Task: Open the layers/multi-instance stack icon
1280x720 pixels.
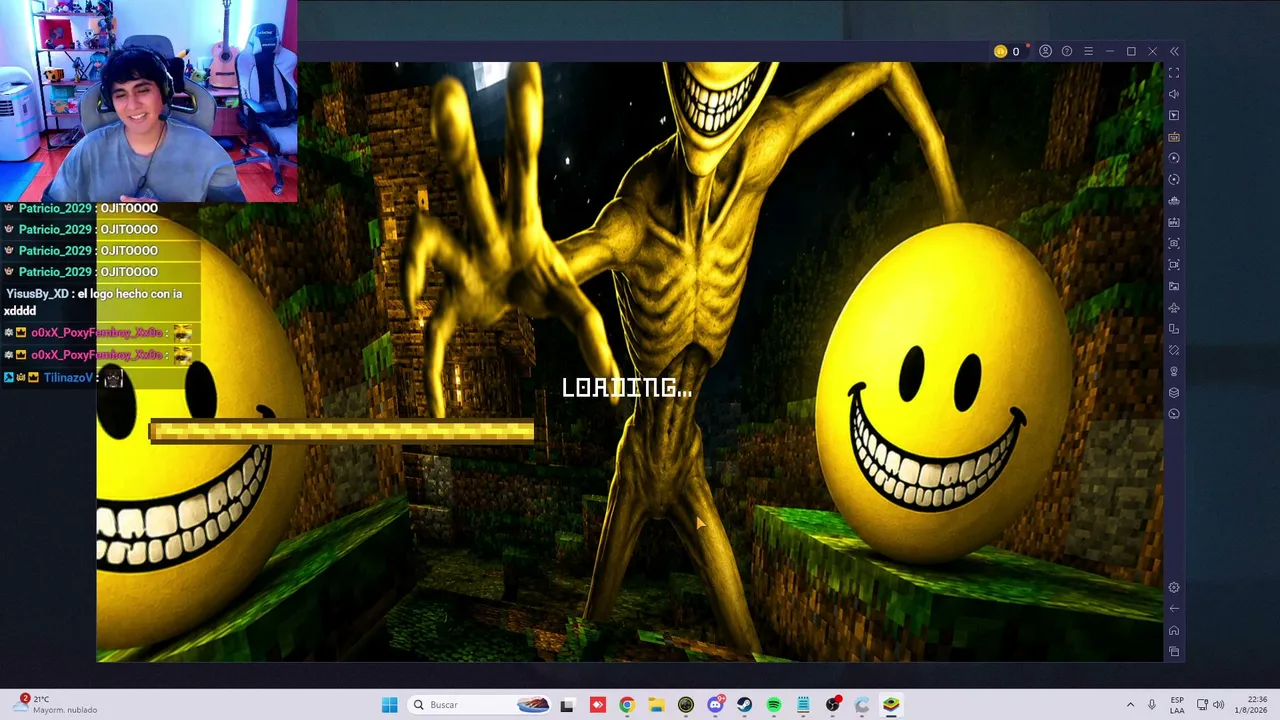Action: [x=1174, y=393]
